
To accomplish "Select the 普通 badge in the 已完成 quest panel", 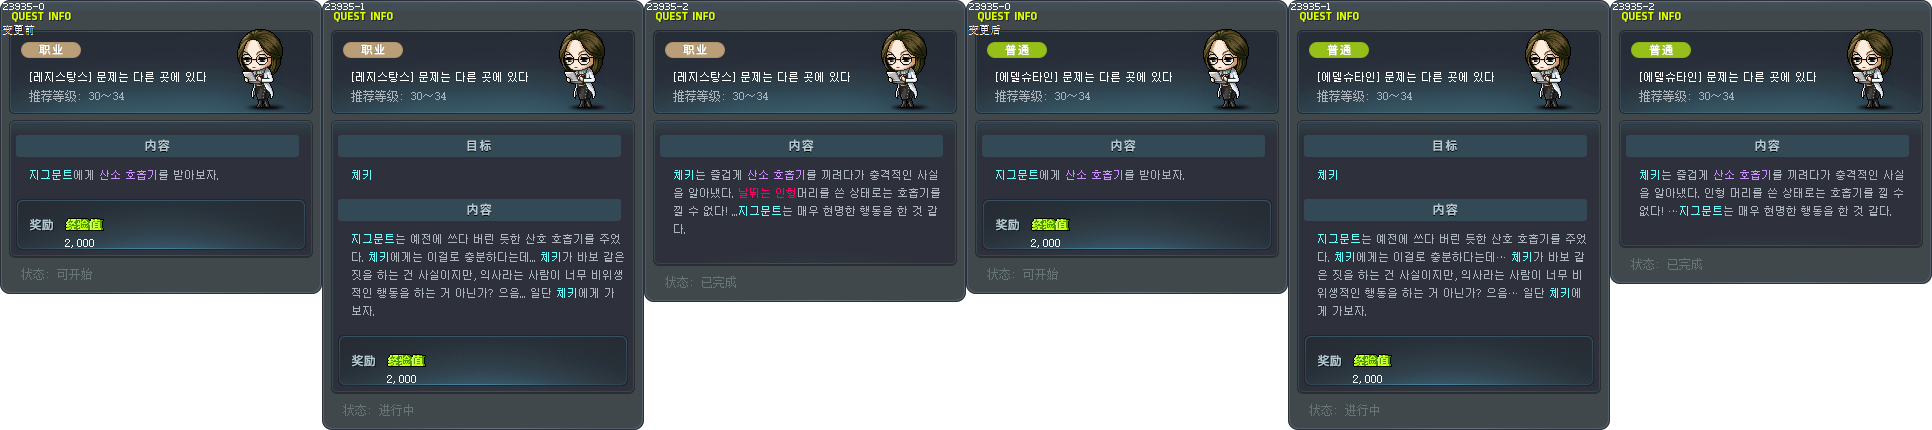I will 1661,50.
